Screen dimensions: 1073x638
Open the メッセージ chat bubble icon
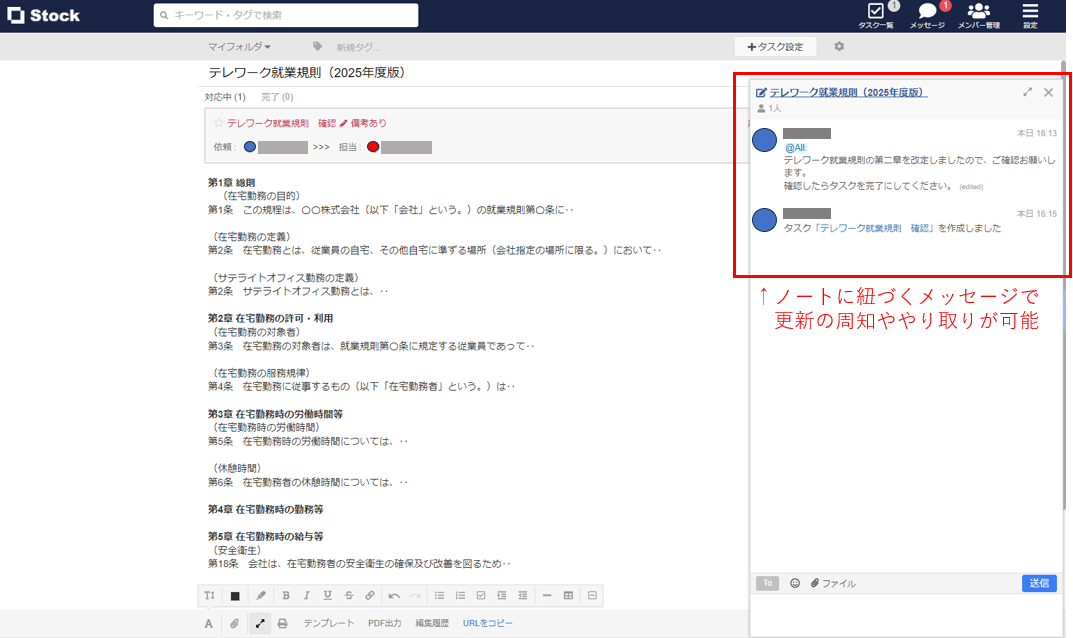927,12
